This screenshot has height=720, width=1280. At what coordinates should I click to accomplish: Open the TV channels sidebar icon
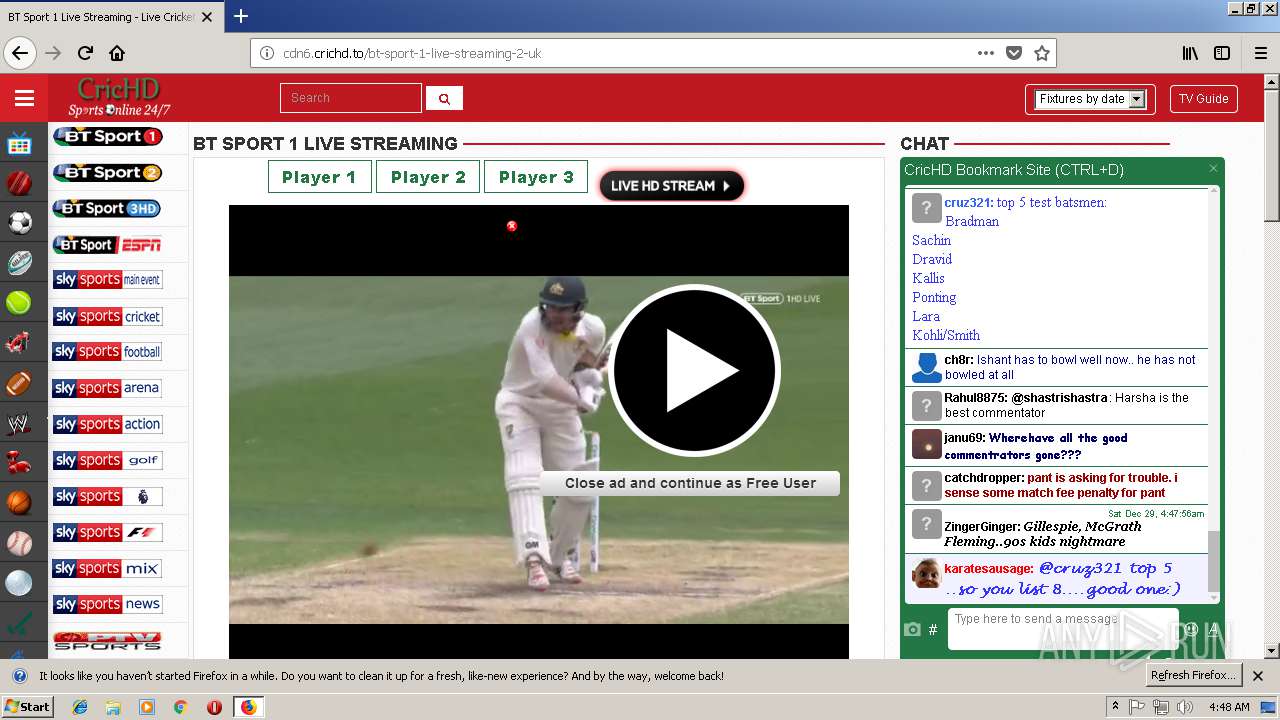19,144
